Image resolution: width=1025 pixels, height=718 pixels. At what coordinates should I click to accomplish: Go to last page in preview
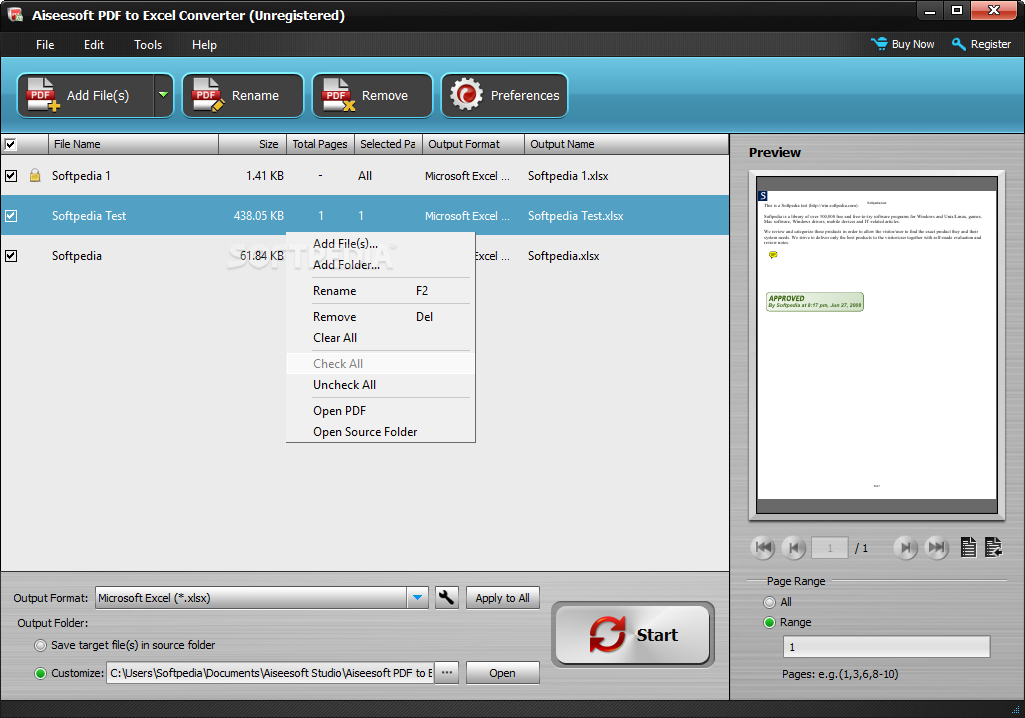coord(937,547)
